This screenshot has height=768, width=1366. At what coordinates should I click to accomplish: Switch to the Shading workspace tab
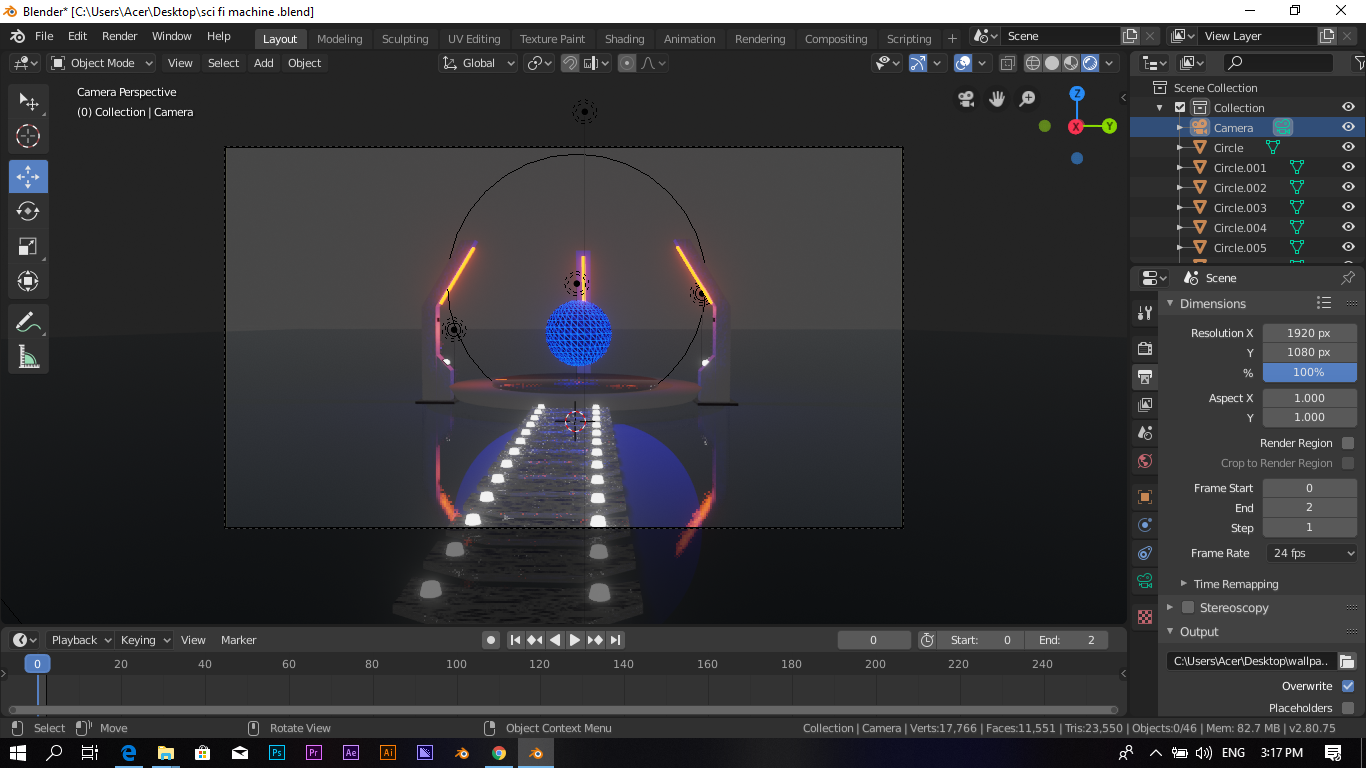tap(625, 38)
